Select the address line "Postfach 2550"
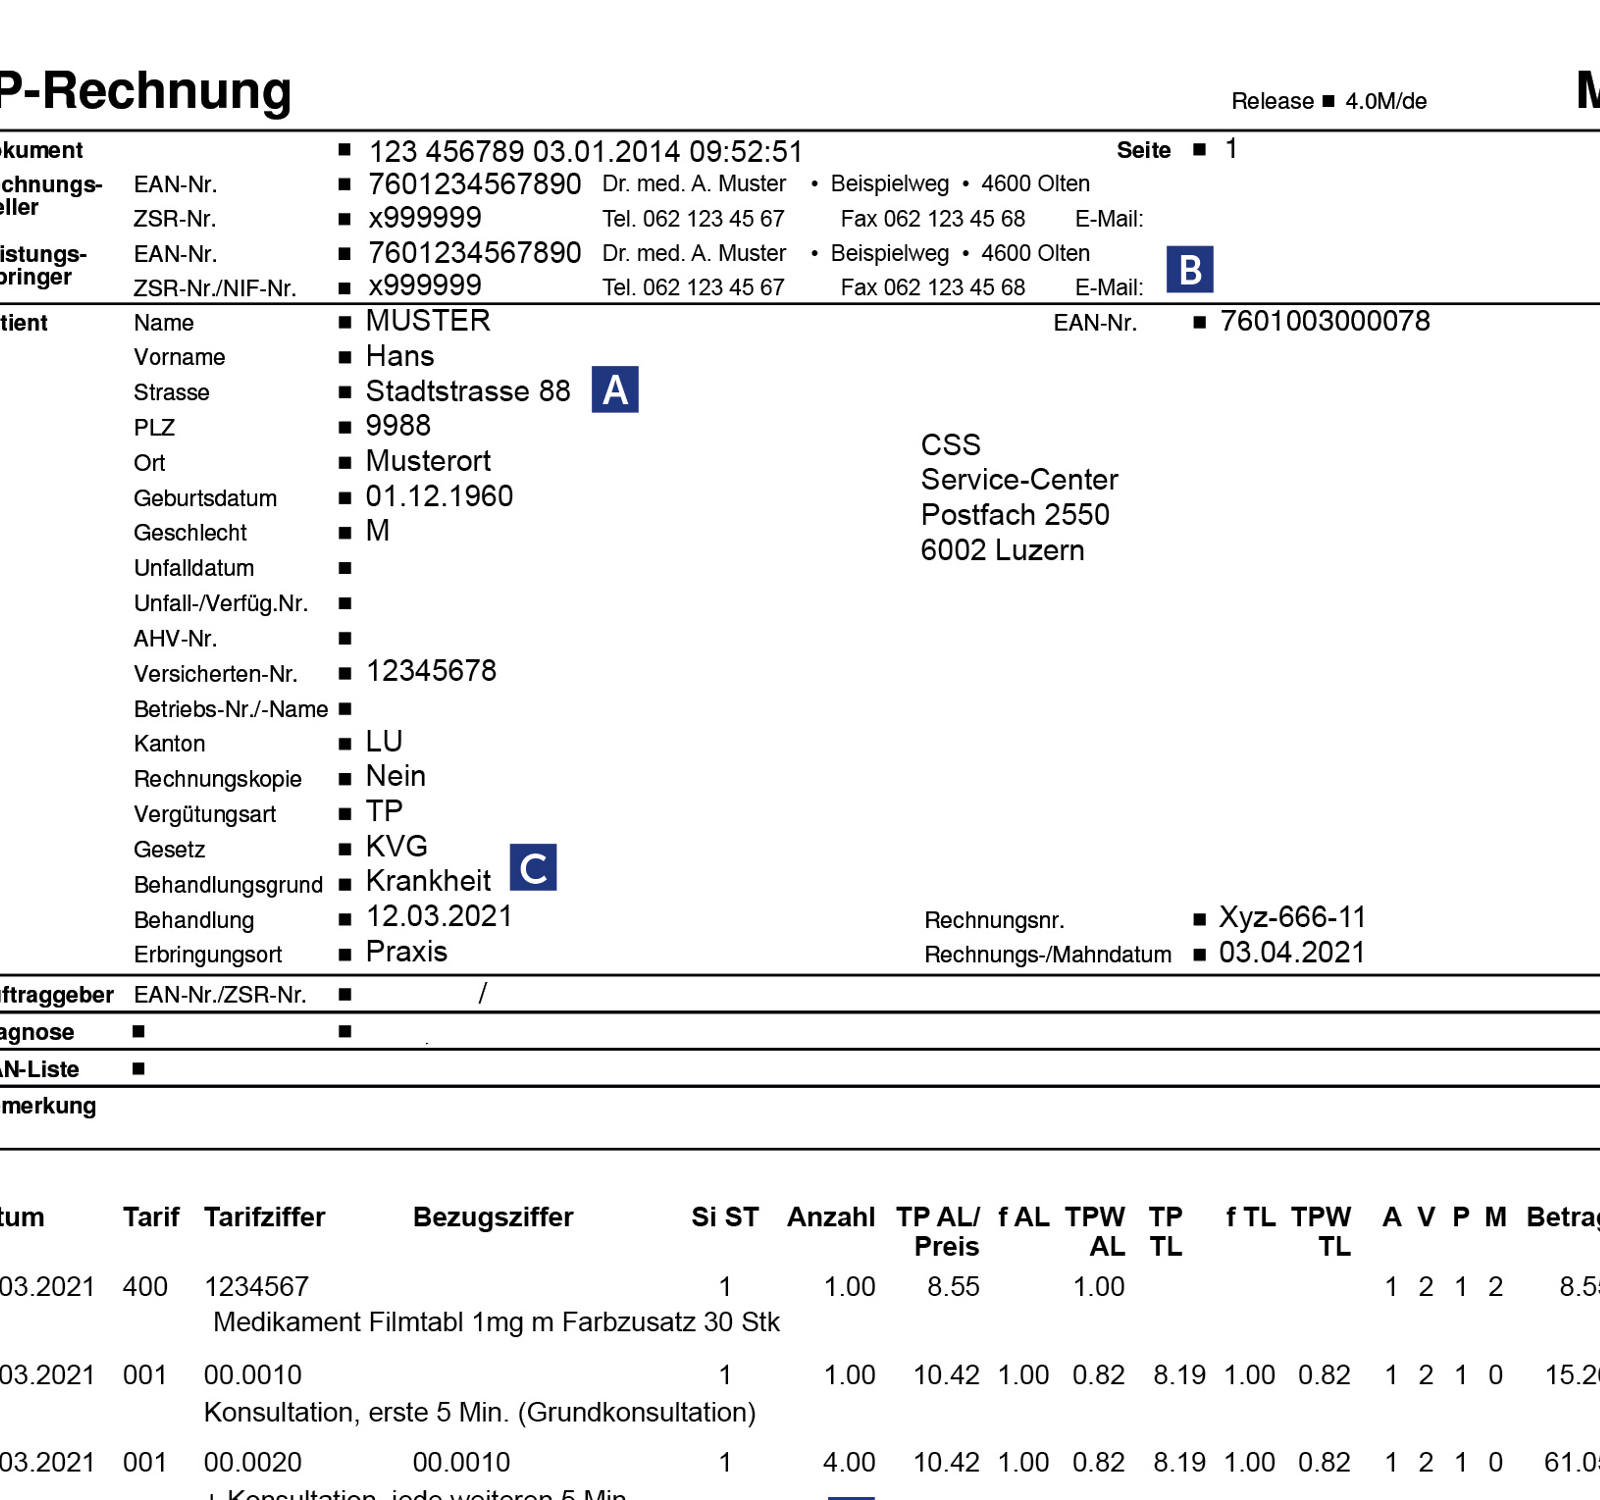Image resolution: width=1600 pixels, height=1500 pixels. (1015, 515)
